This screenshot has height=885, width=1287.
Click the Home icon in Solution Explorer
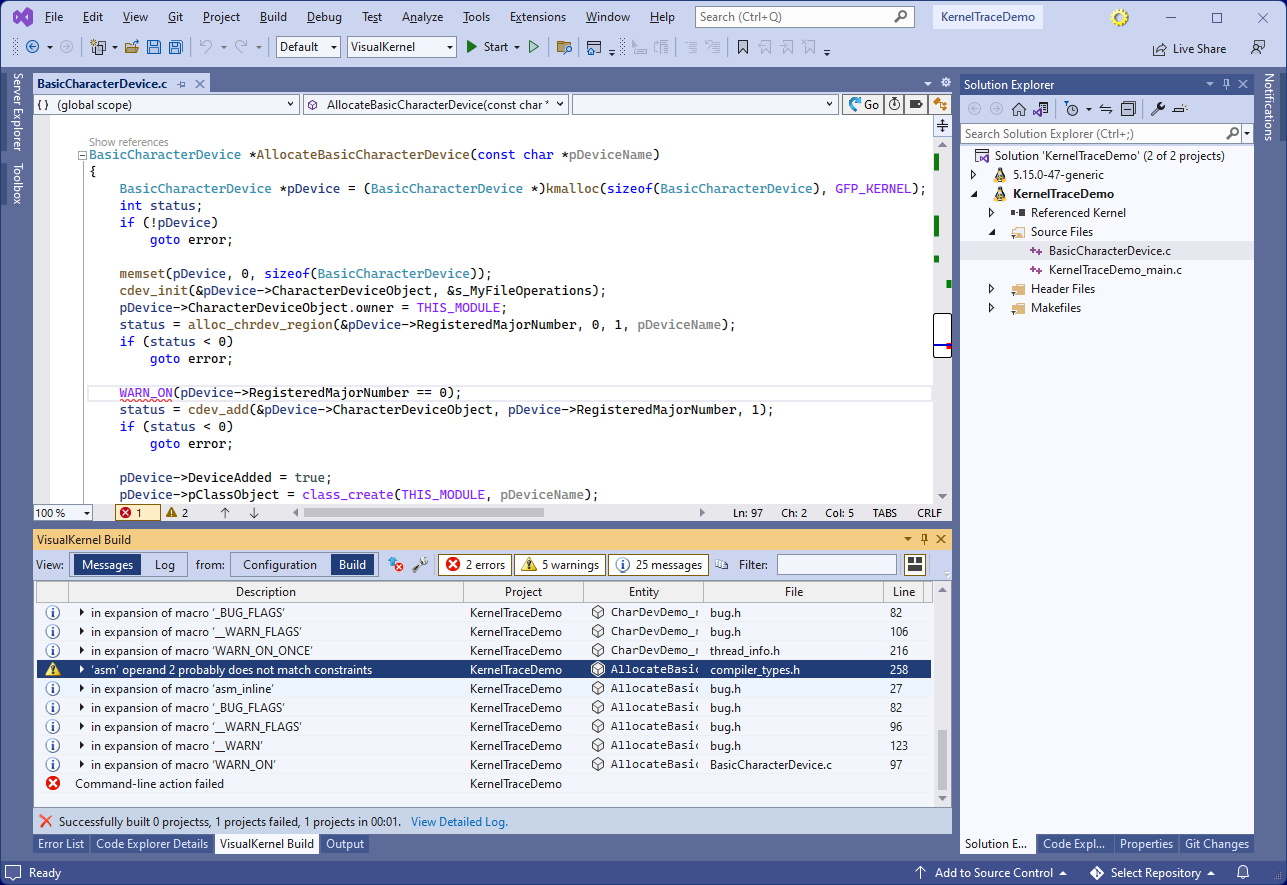point(1019,109)
